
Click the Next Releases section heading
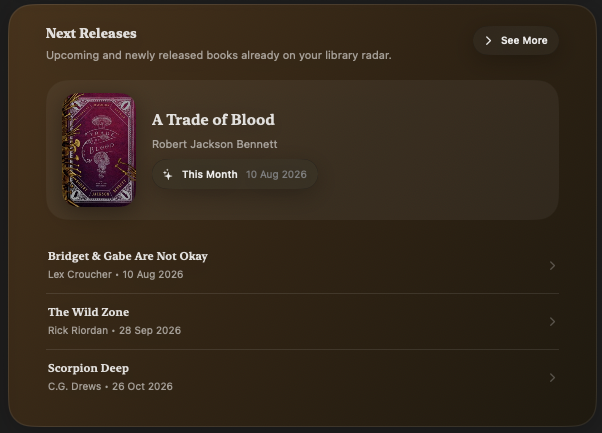click(91, 33)
